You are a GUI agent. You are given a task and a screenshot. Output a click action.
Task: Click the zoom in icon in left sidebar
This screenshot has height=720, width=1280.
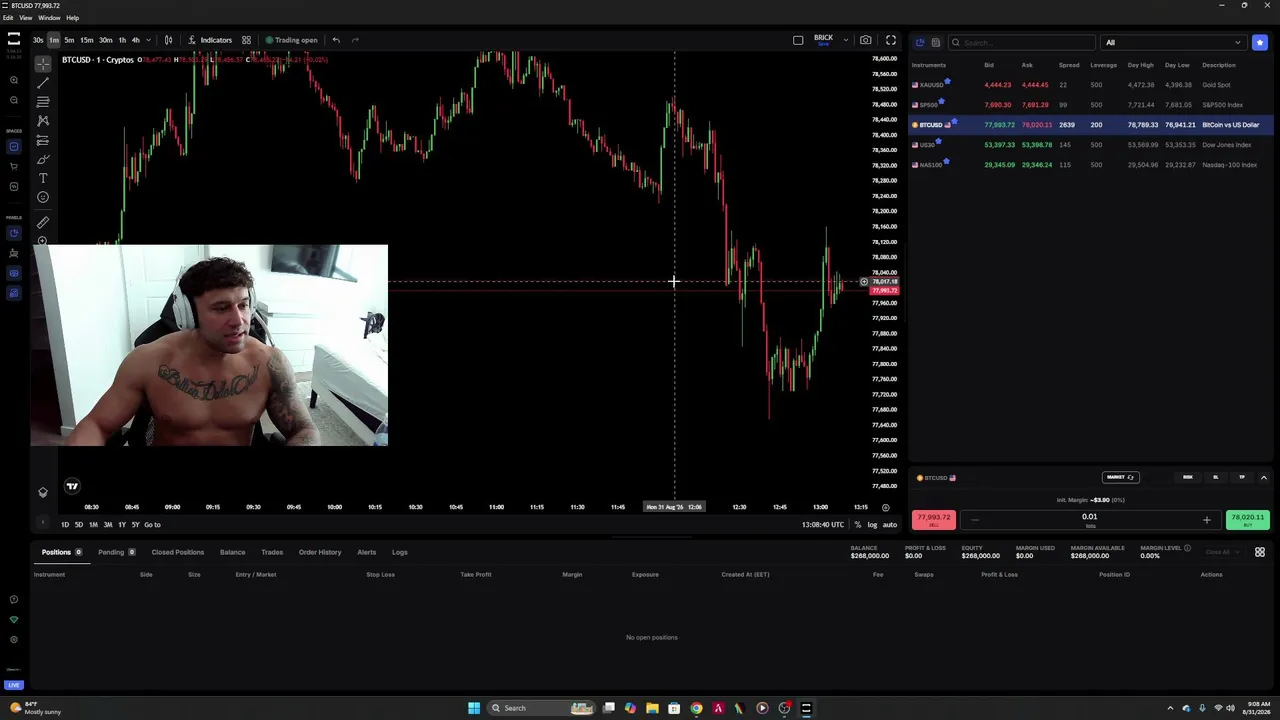click(x=13, y=80)
